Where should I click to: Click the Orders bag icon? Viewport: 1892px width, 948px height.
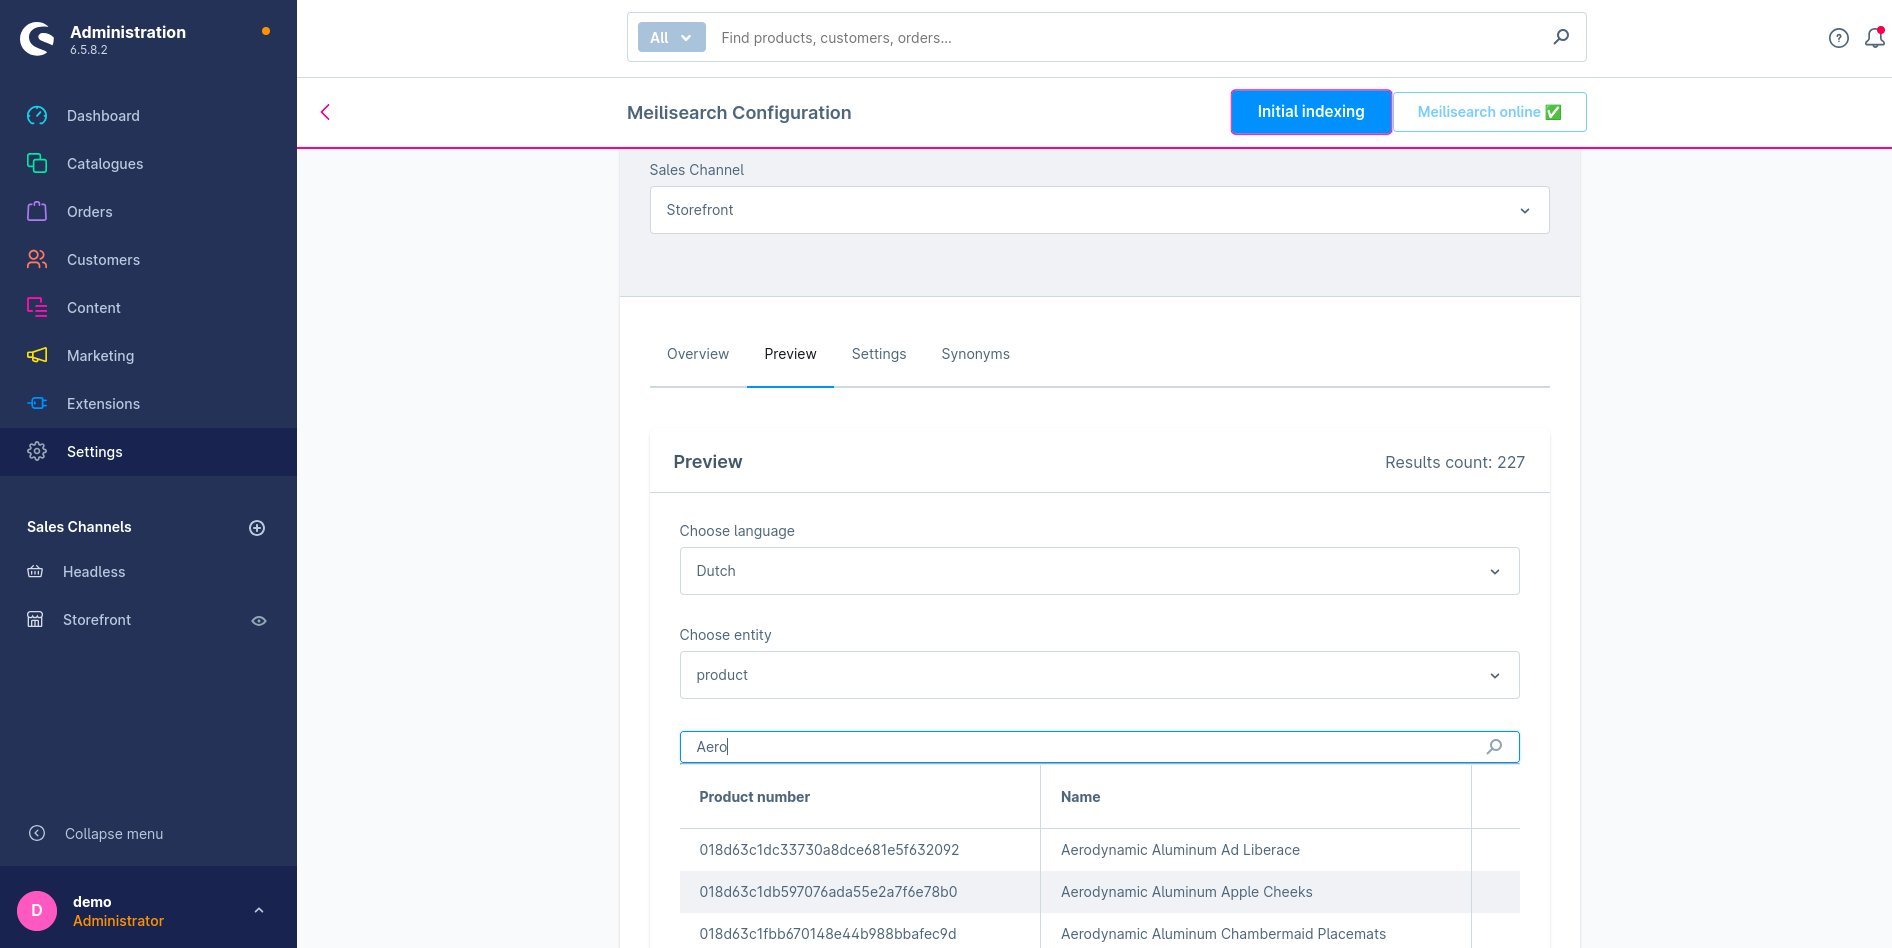(37, 212)
